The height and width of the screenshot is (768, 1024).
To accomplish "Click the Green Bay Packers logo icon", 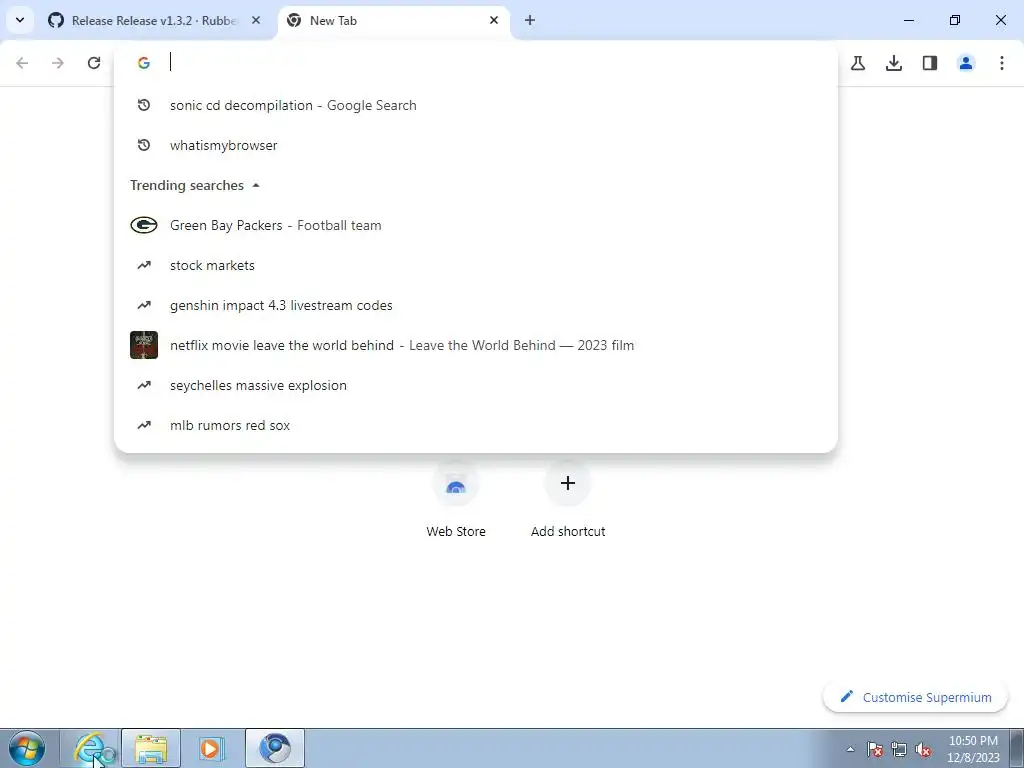I will click(x=144, y=225).
